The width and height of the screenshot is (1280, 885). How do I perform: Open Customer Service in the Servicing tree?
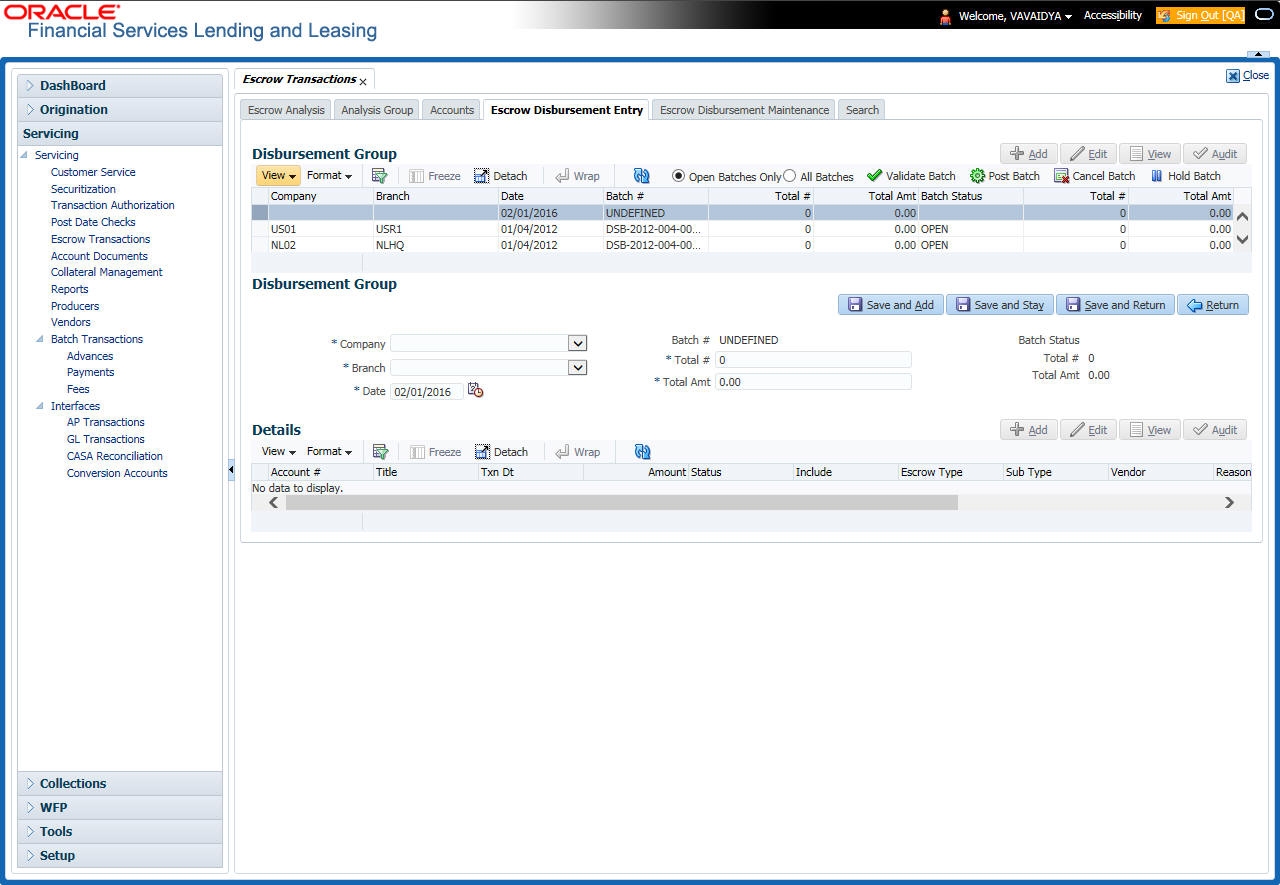[x=93, y=172]
